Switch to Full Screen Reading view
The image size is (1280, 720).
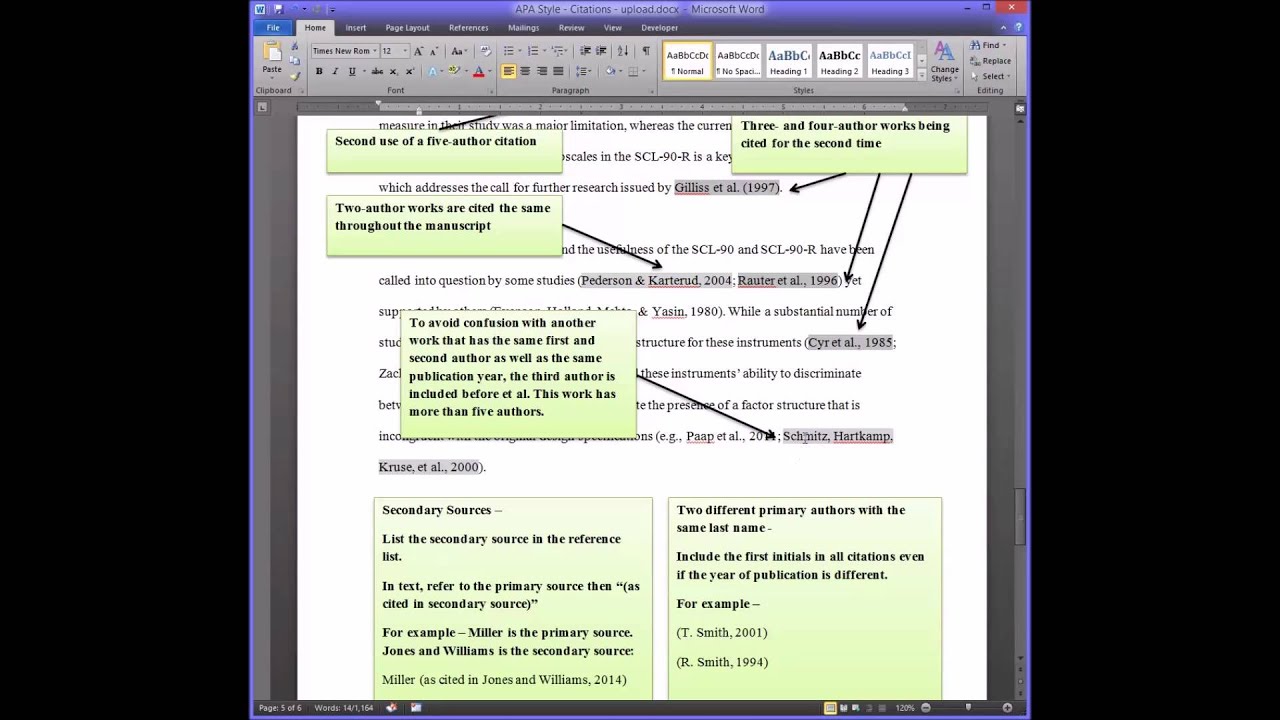coord(844,708)
